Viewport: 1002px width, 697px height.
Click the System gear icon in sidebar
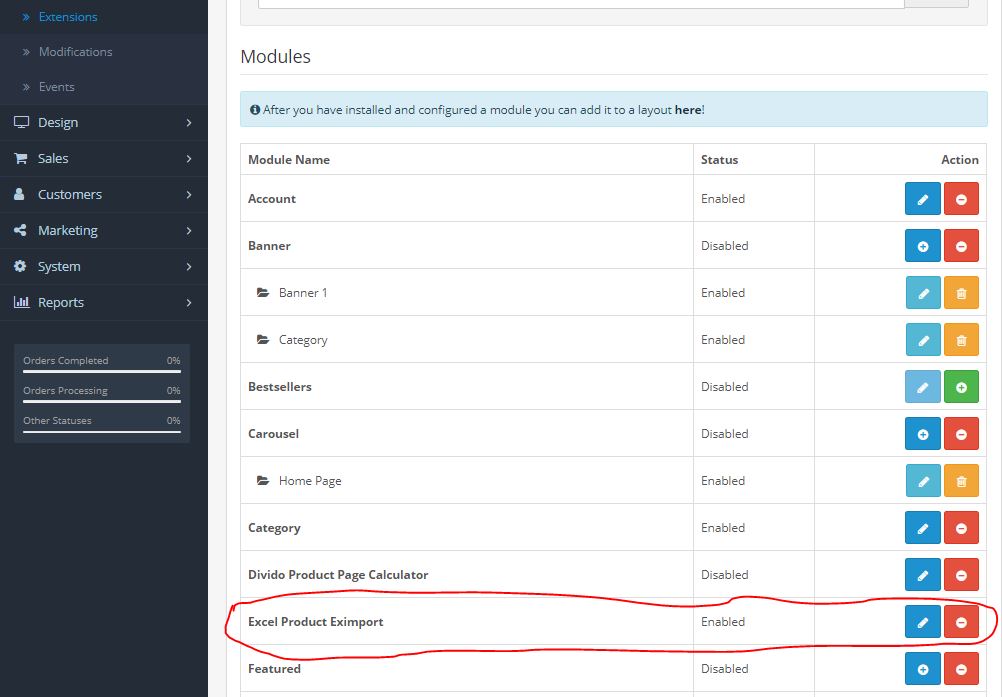coord(20,266)
